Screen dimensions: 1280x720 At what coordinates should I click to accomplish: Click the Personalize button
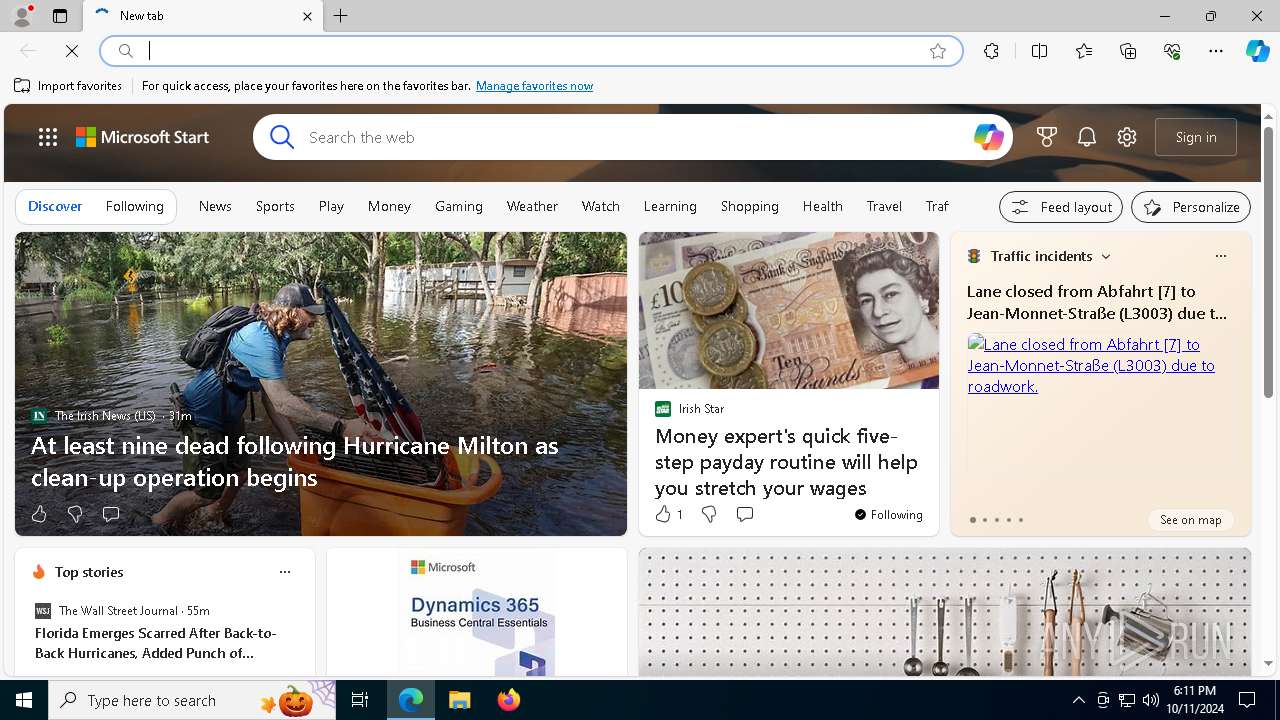(1191, 207)
